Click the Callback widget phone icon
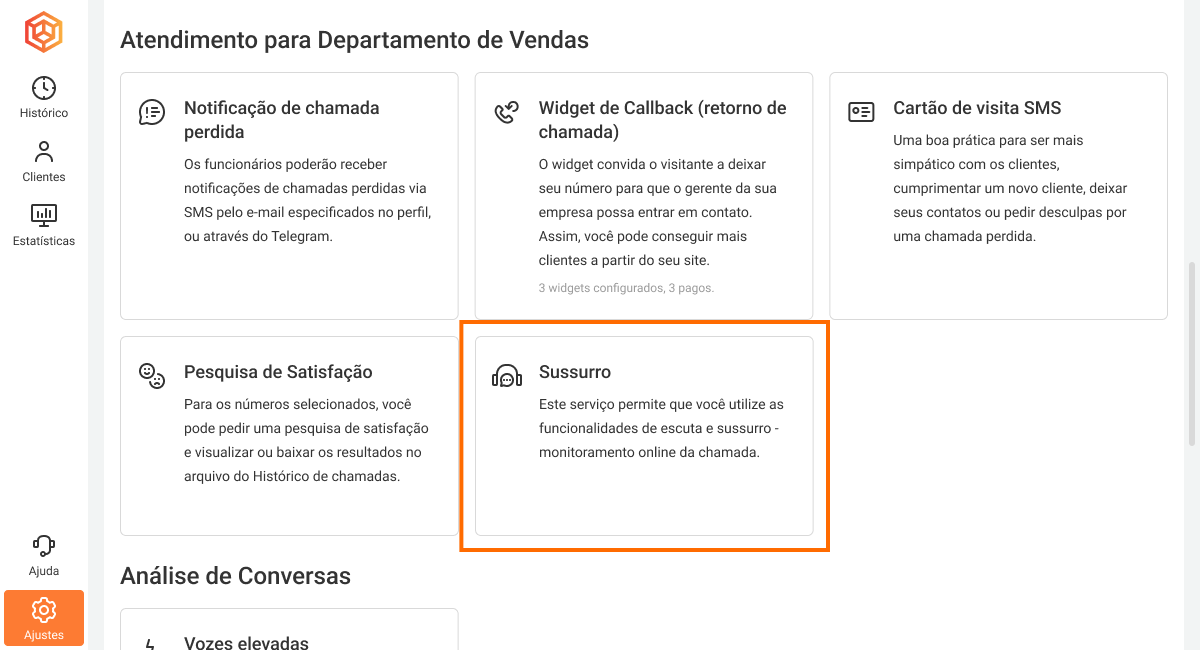 (x=507, y=112)
